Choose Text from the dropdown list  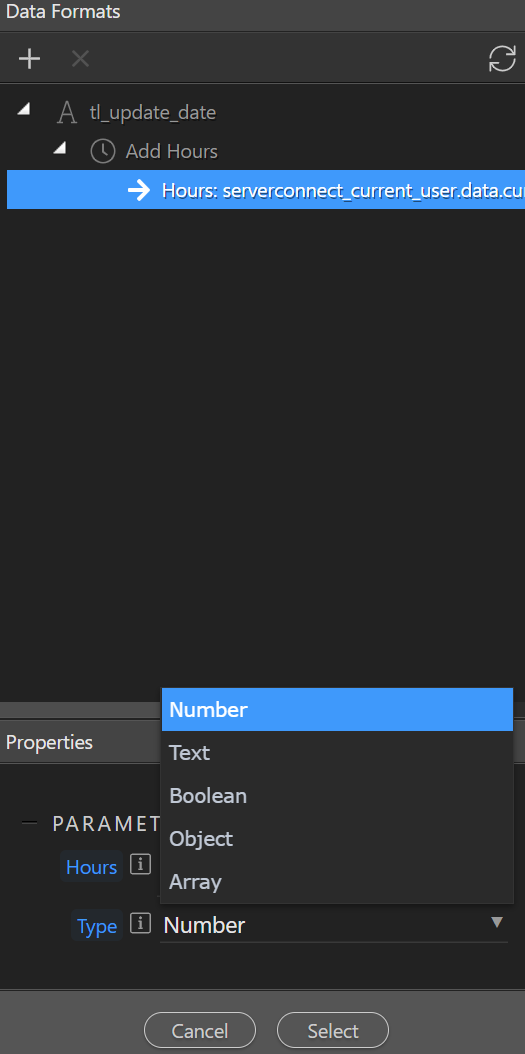coord(337,752)
